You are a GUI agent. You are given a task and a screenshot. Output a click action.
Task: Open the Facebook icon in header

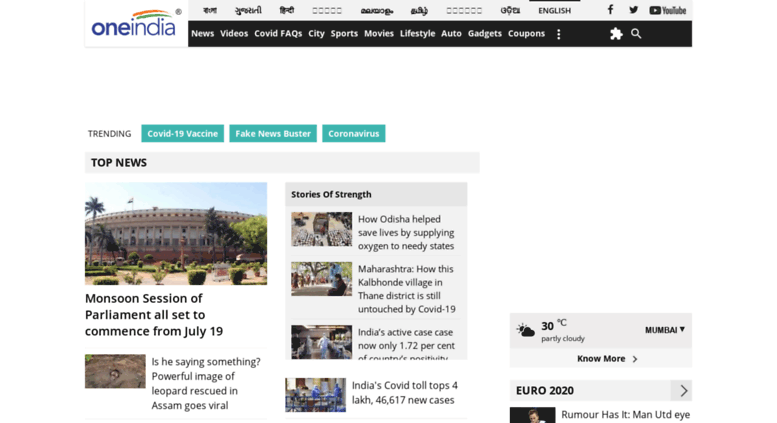610,10
